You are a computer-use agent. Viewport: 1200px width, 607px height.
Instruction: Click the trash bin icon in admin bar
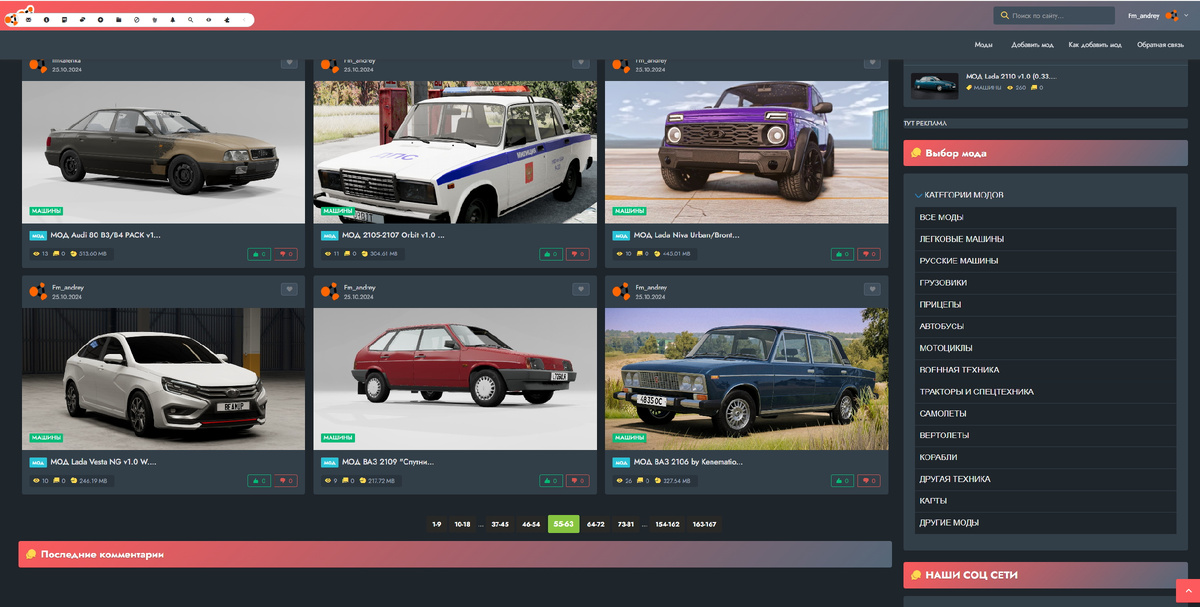pos(154,20)
